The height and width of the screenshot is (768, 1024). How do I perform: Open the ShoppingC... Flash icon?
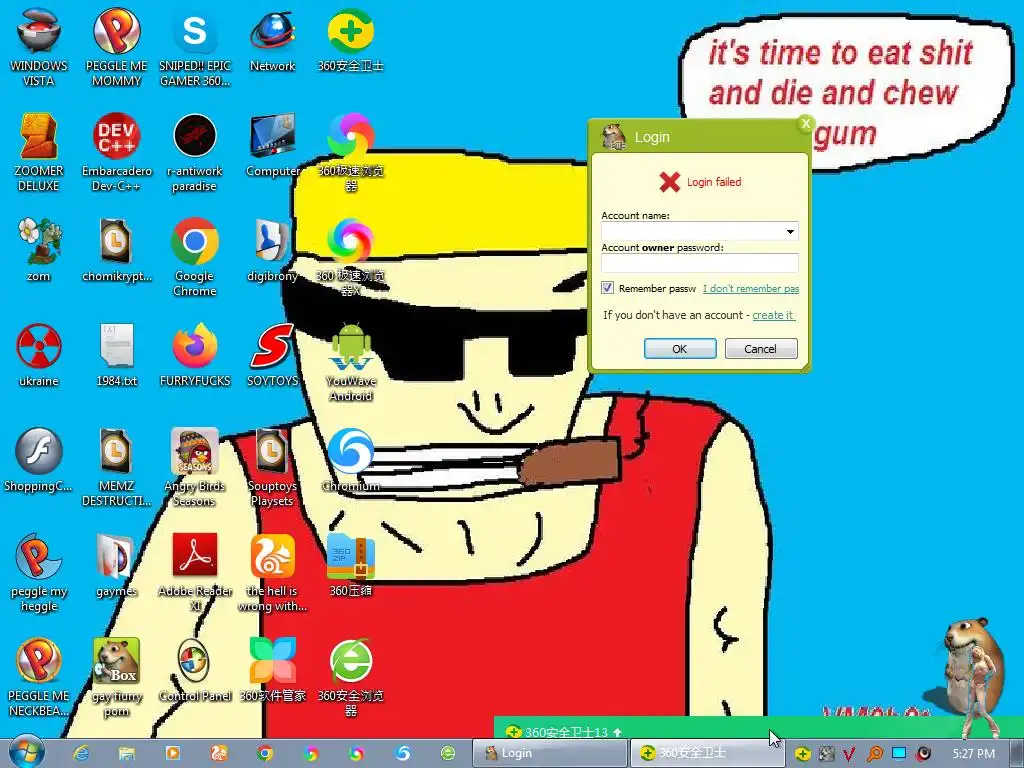point(39,460)
